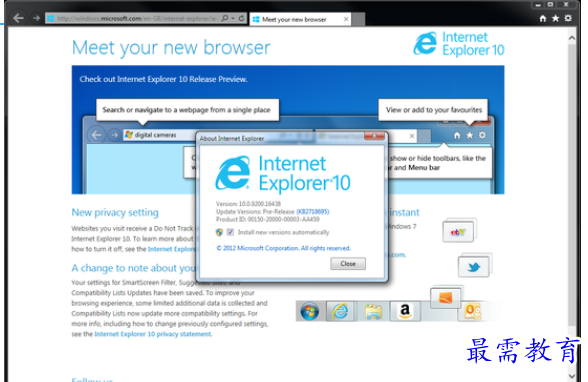Click the search magnifier in address bar
The height and width of the screenshot is (382, 588).
[225, 18]
